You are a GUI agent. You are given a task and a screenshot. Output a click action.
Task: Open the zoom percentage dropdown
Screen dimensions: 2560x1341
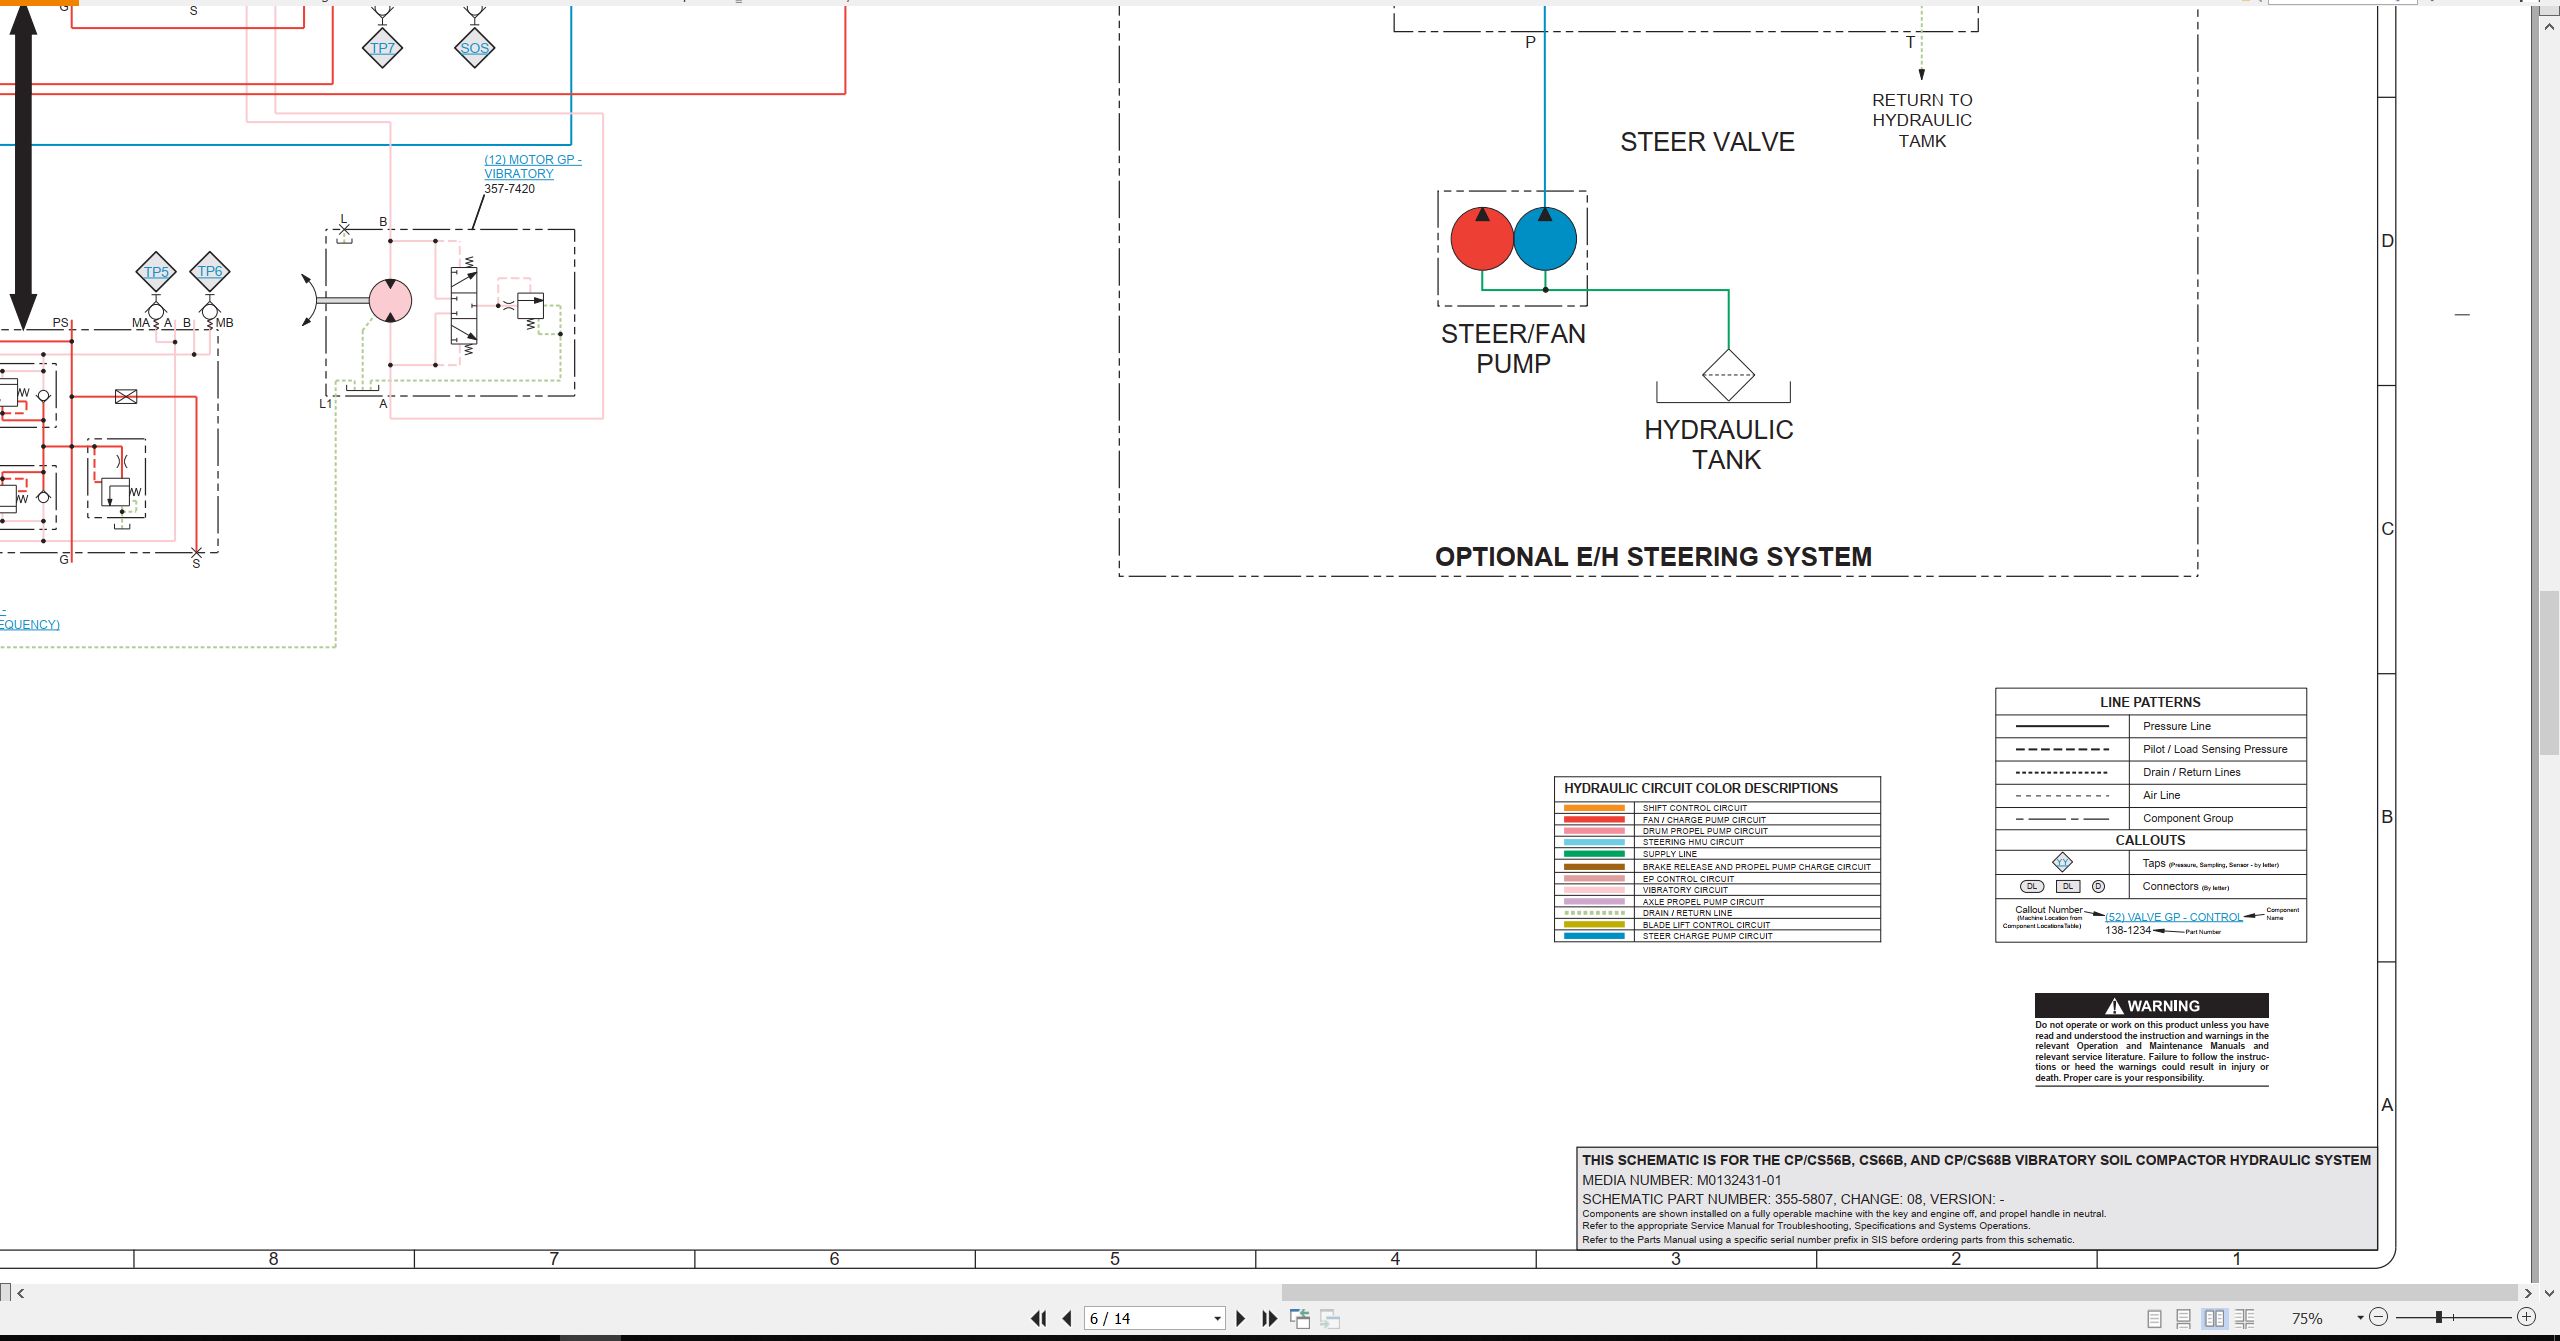tap(2360, 1318)
